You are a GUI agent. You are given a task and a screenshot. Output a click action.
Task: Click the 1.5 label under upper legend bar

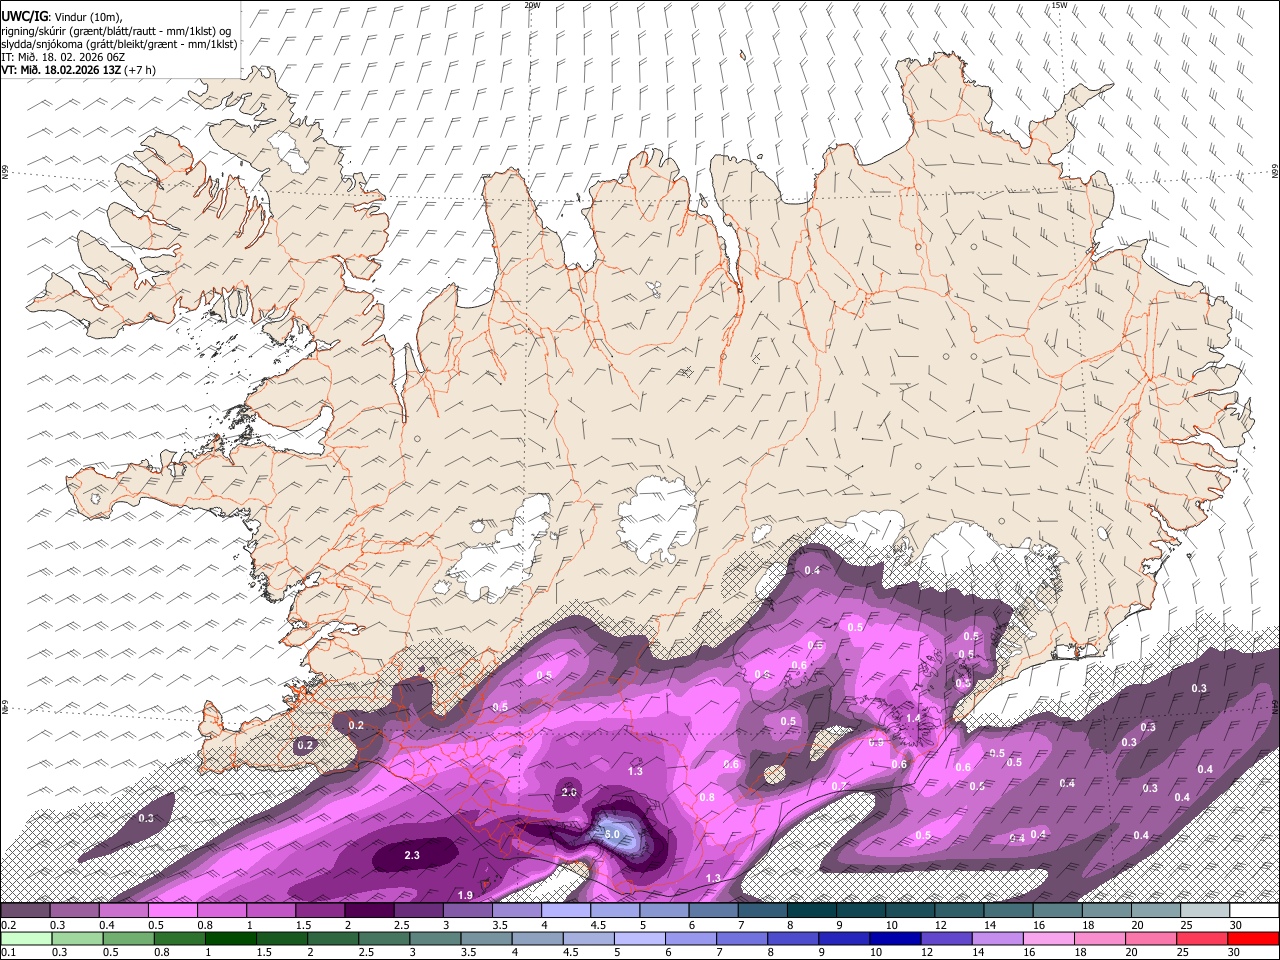pos(302,925)
